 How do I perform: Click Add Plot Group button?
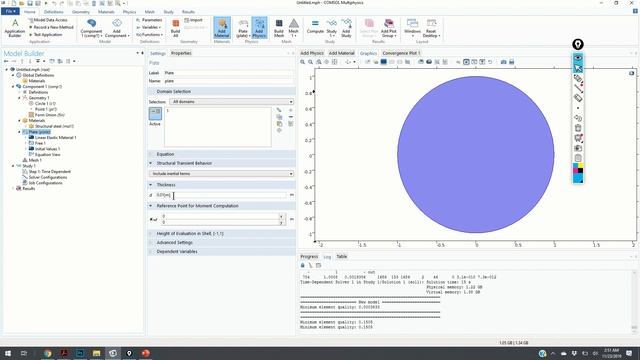click(389, 28)
